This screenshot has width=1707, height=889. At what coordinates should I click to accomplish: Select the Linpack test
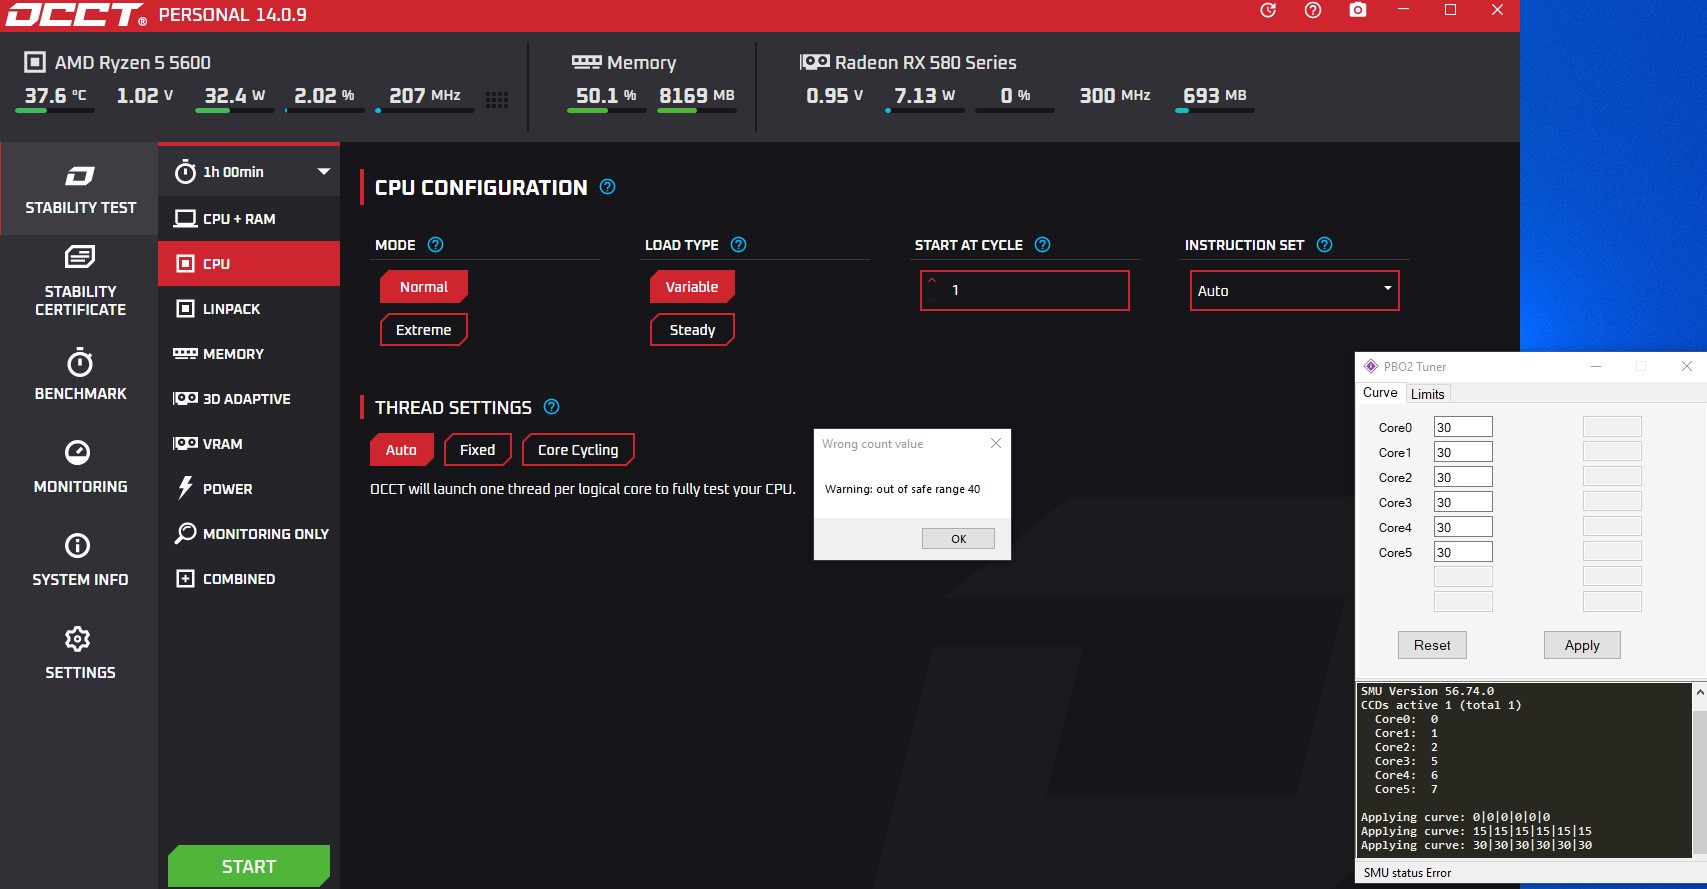[249, 309]
